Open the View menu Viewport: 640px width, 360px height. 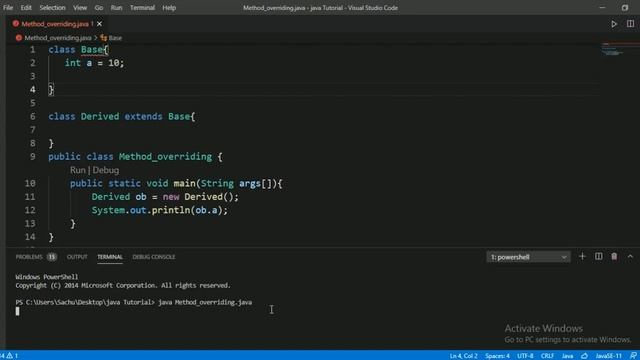click(80, 8)
